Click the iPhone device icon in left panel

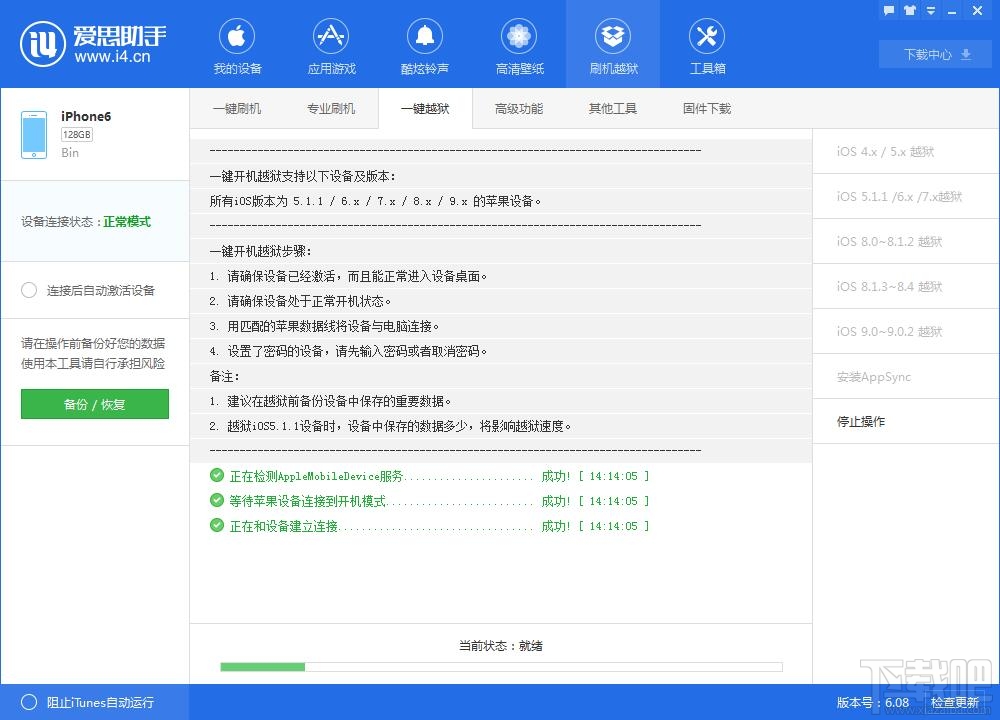33,133
